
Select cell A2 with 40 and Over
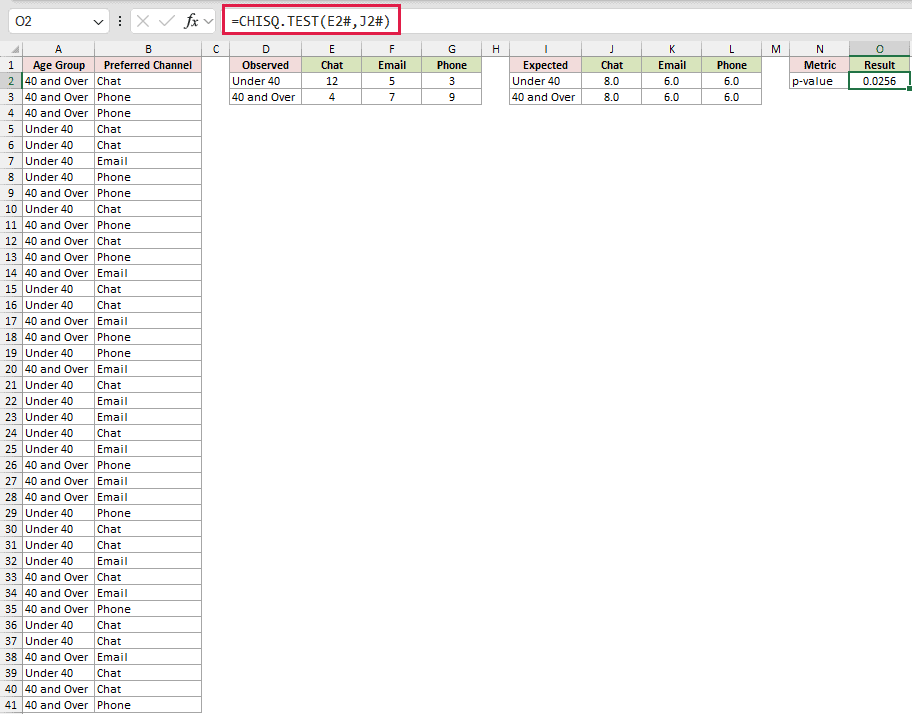click(58, 81)
